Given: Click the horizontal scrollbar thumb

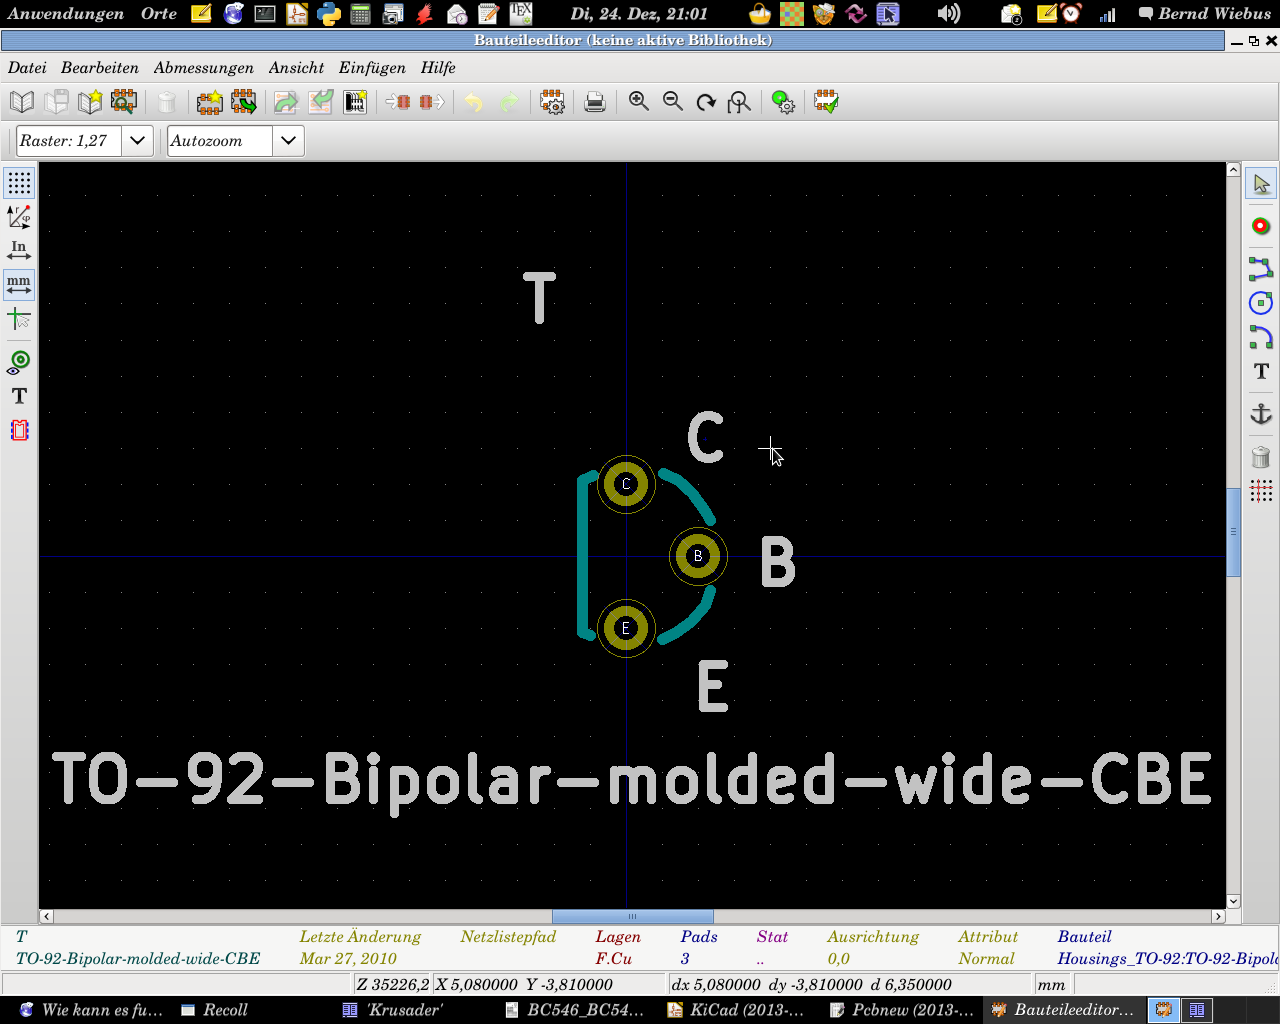Looking at the screenshot, I should (632, 916).
